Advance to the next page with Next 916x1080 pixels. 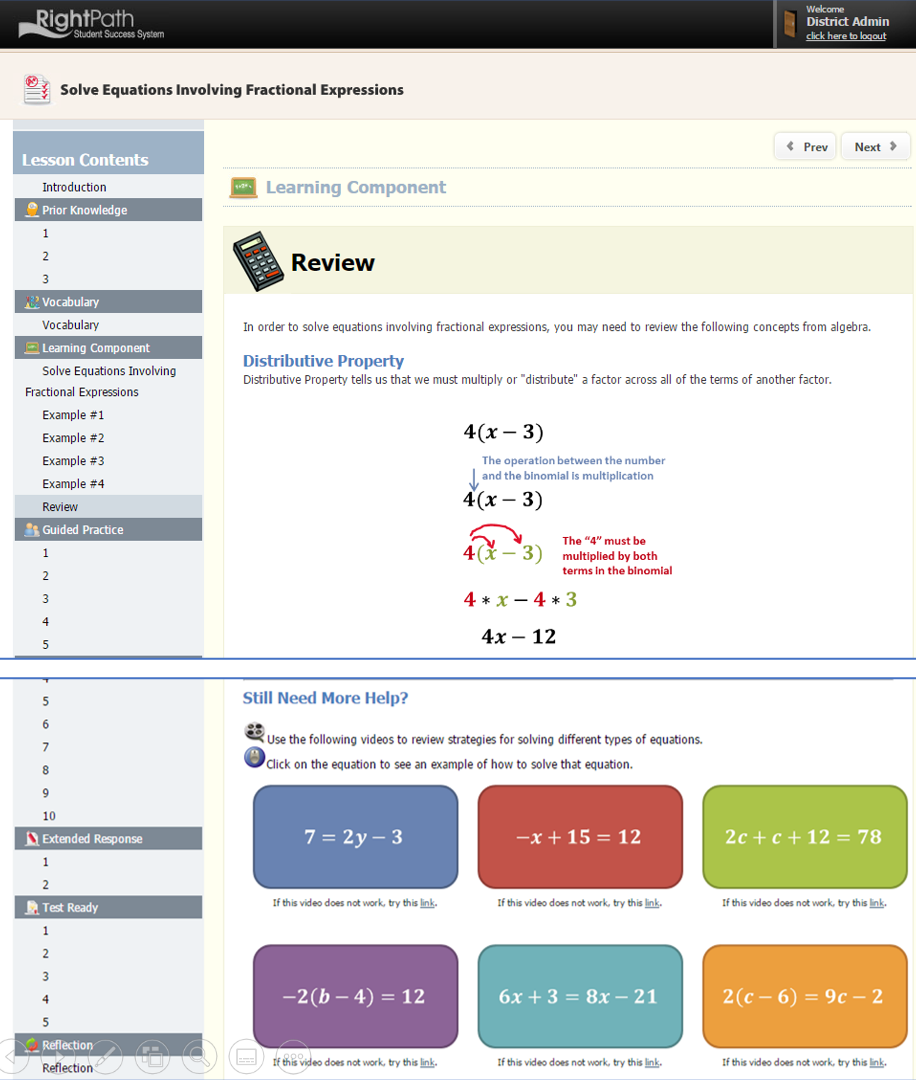(x=875, y=147)
